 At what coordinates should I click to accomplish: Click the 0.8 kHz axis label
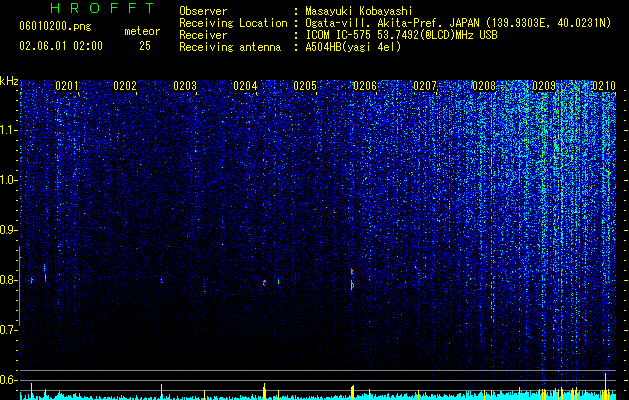pyautogui.click(x=9, y=280)
